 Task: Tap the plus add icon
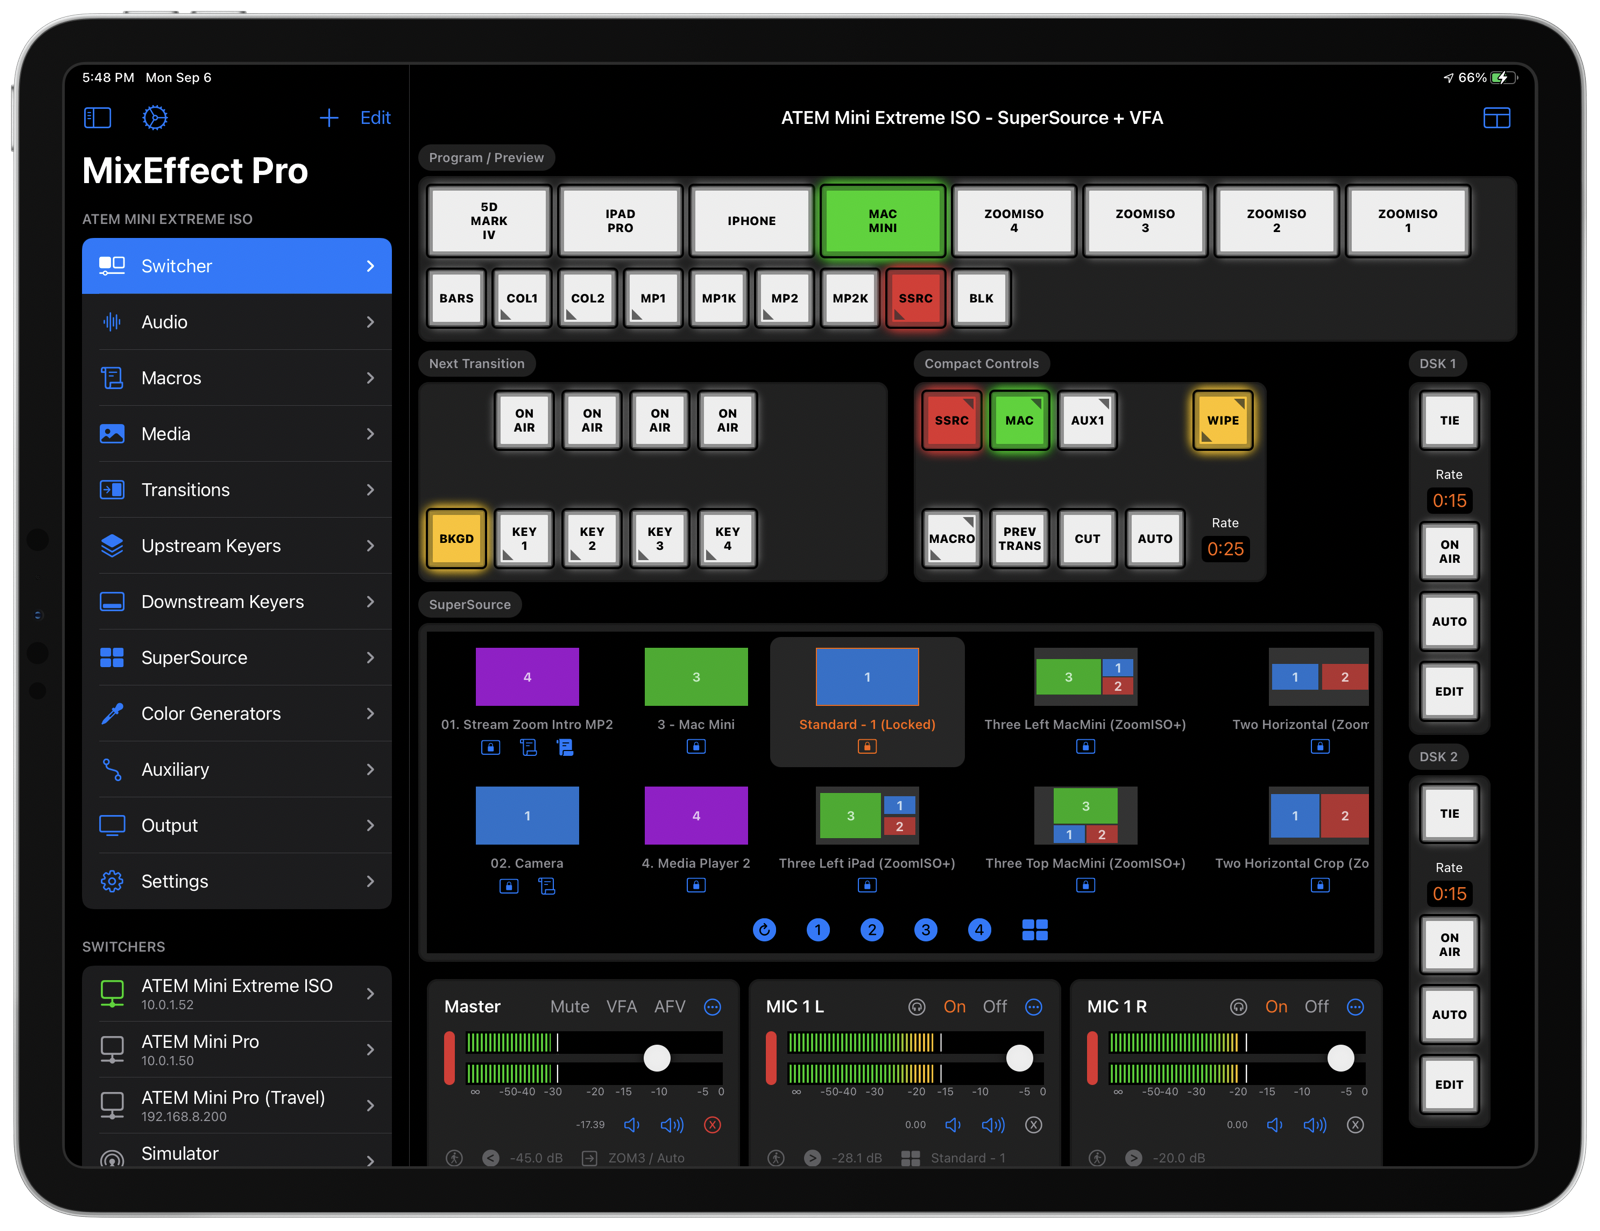tap(328, 118)
